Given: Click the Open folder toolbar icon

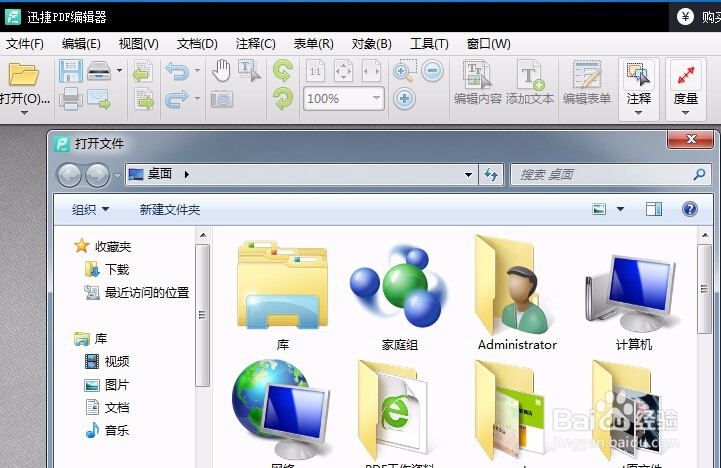Looking at the screenshot, I should [23, 74].
